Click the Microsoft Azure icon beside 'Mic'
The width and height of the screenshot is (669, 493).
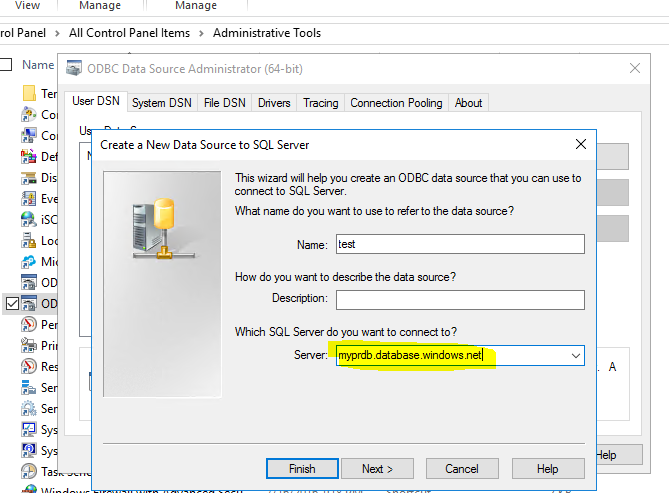(x=29, y=261)
